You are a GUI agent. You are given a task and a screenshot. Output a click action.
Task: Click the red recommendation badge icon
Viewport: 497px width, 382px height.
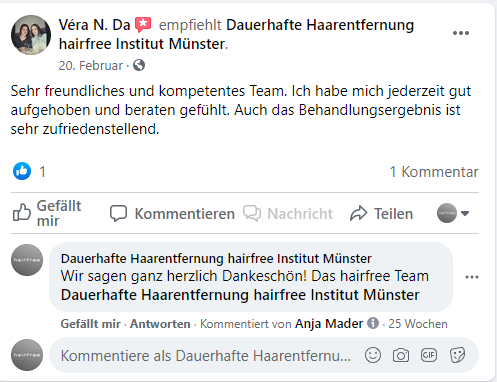coord(143,25)
